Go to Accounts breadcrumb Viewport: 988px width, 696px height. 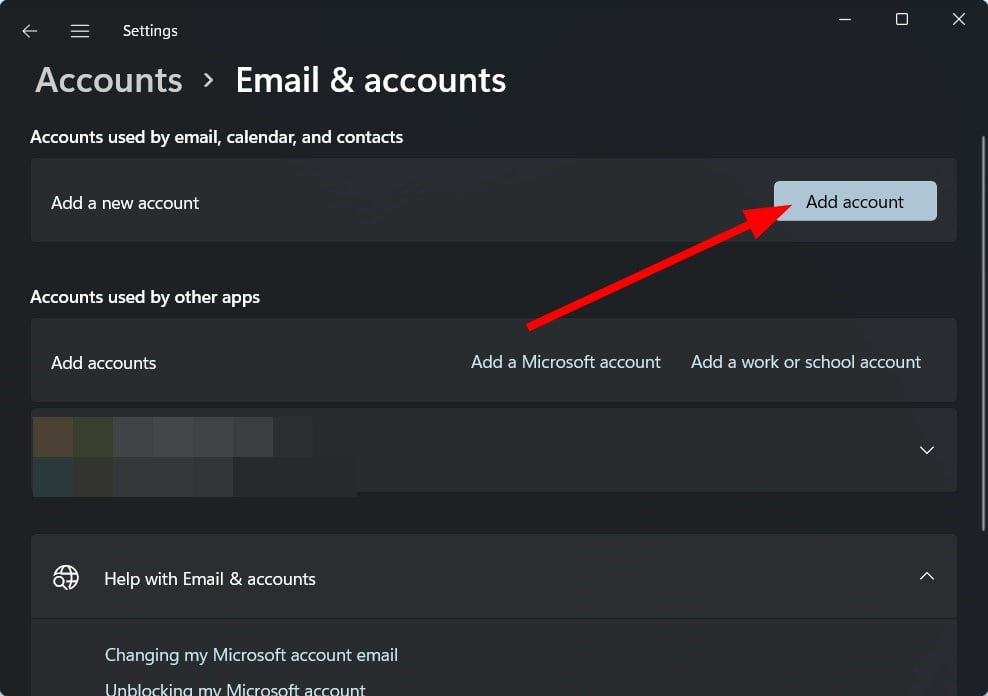pos(109,81)
